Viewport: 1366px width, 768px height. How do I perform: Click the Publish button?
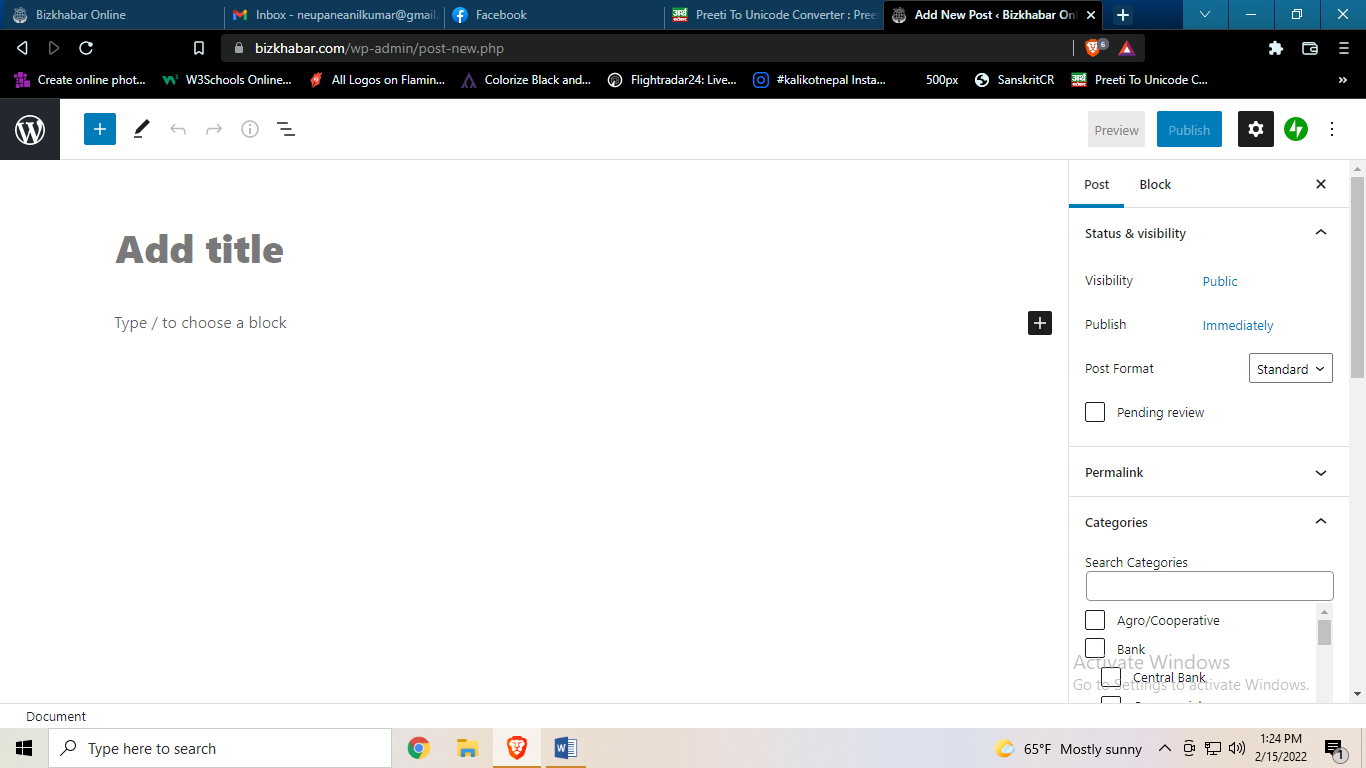click(x=1189, y=130)
